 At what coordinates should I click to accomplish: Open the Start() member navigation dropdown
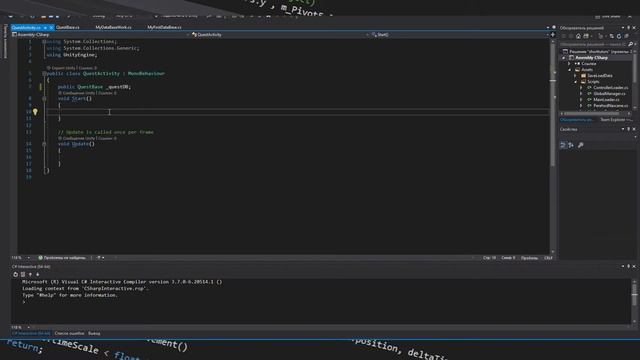(460, 35)
